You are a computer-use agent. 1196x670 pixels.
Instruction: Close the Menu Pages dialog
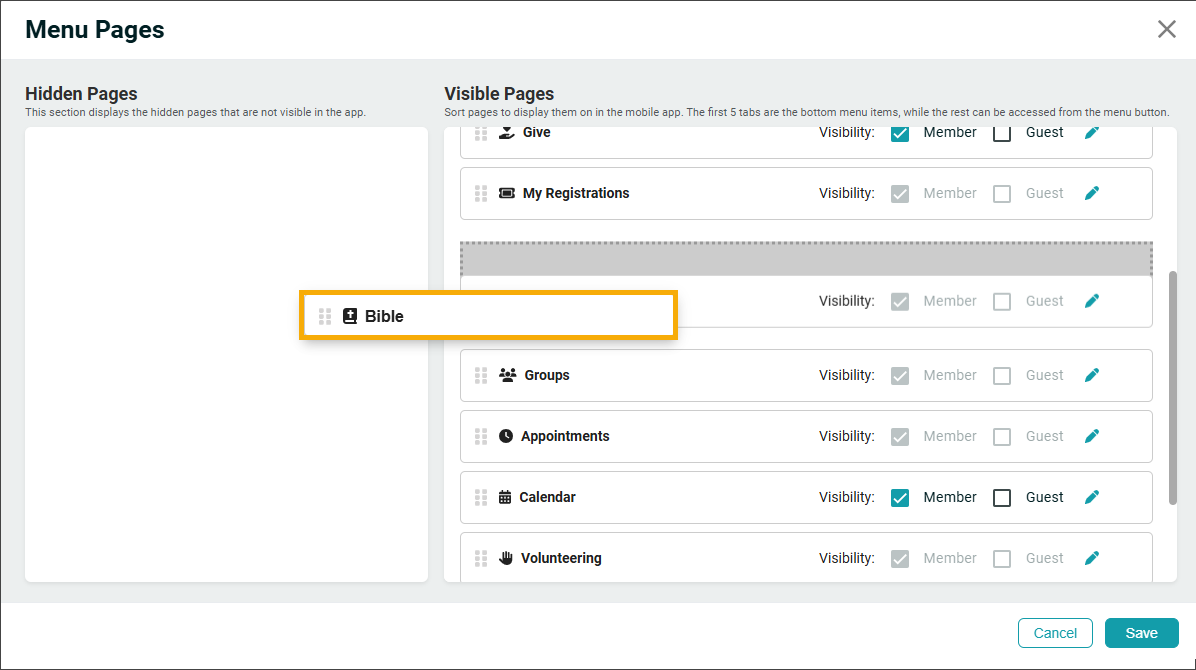[1166, 29]
